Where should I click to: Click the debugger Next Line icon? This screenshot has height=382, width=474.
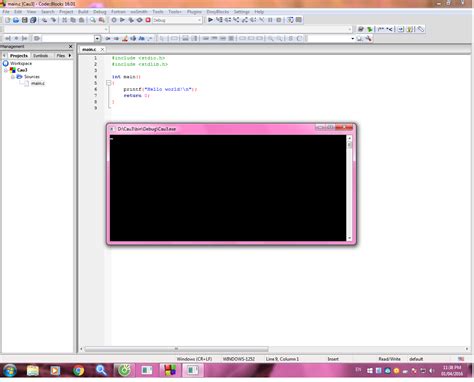click(x=228, y=20)
